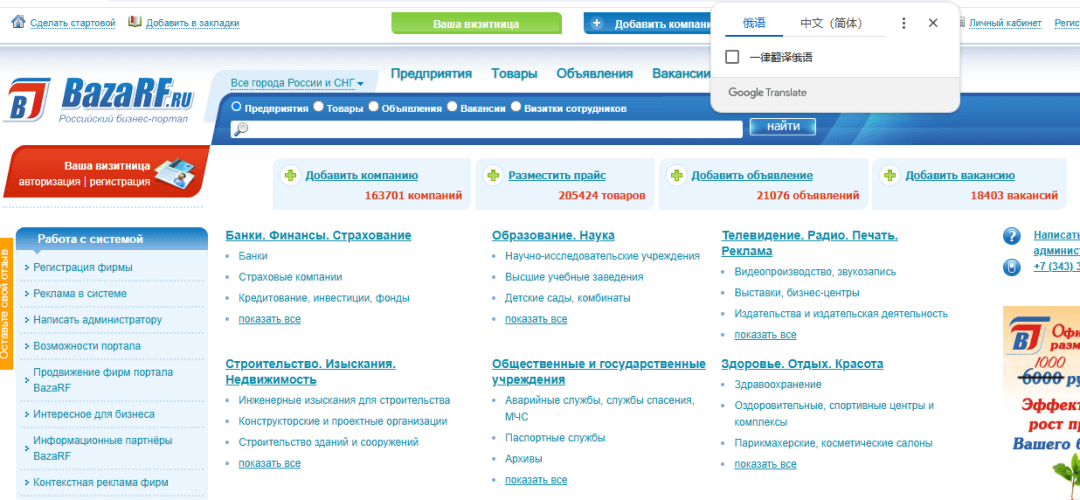1080x500 pixels.
Task: Click the green plus icon beside Добавить объявление
Action: (x=677, y=175)
